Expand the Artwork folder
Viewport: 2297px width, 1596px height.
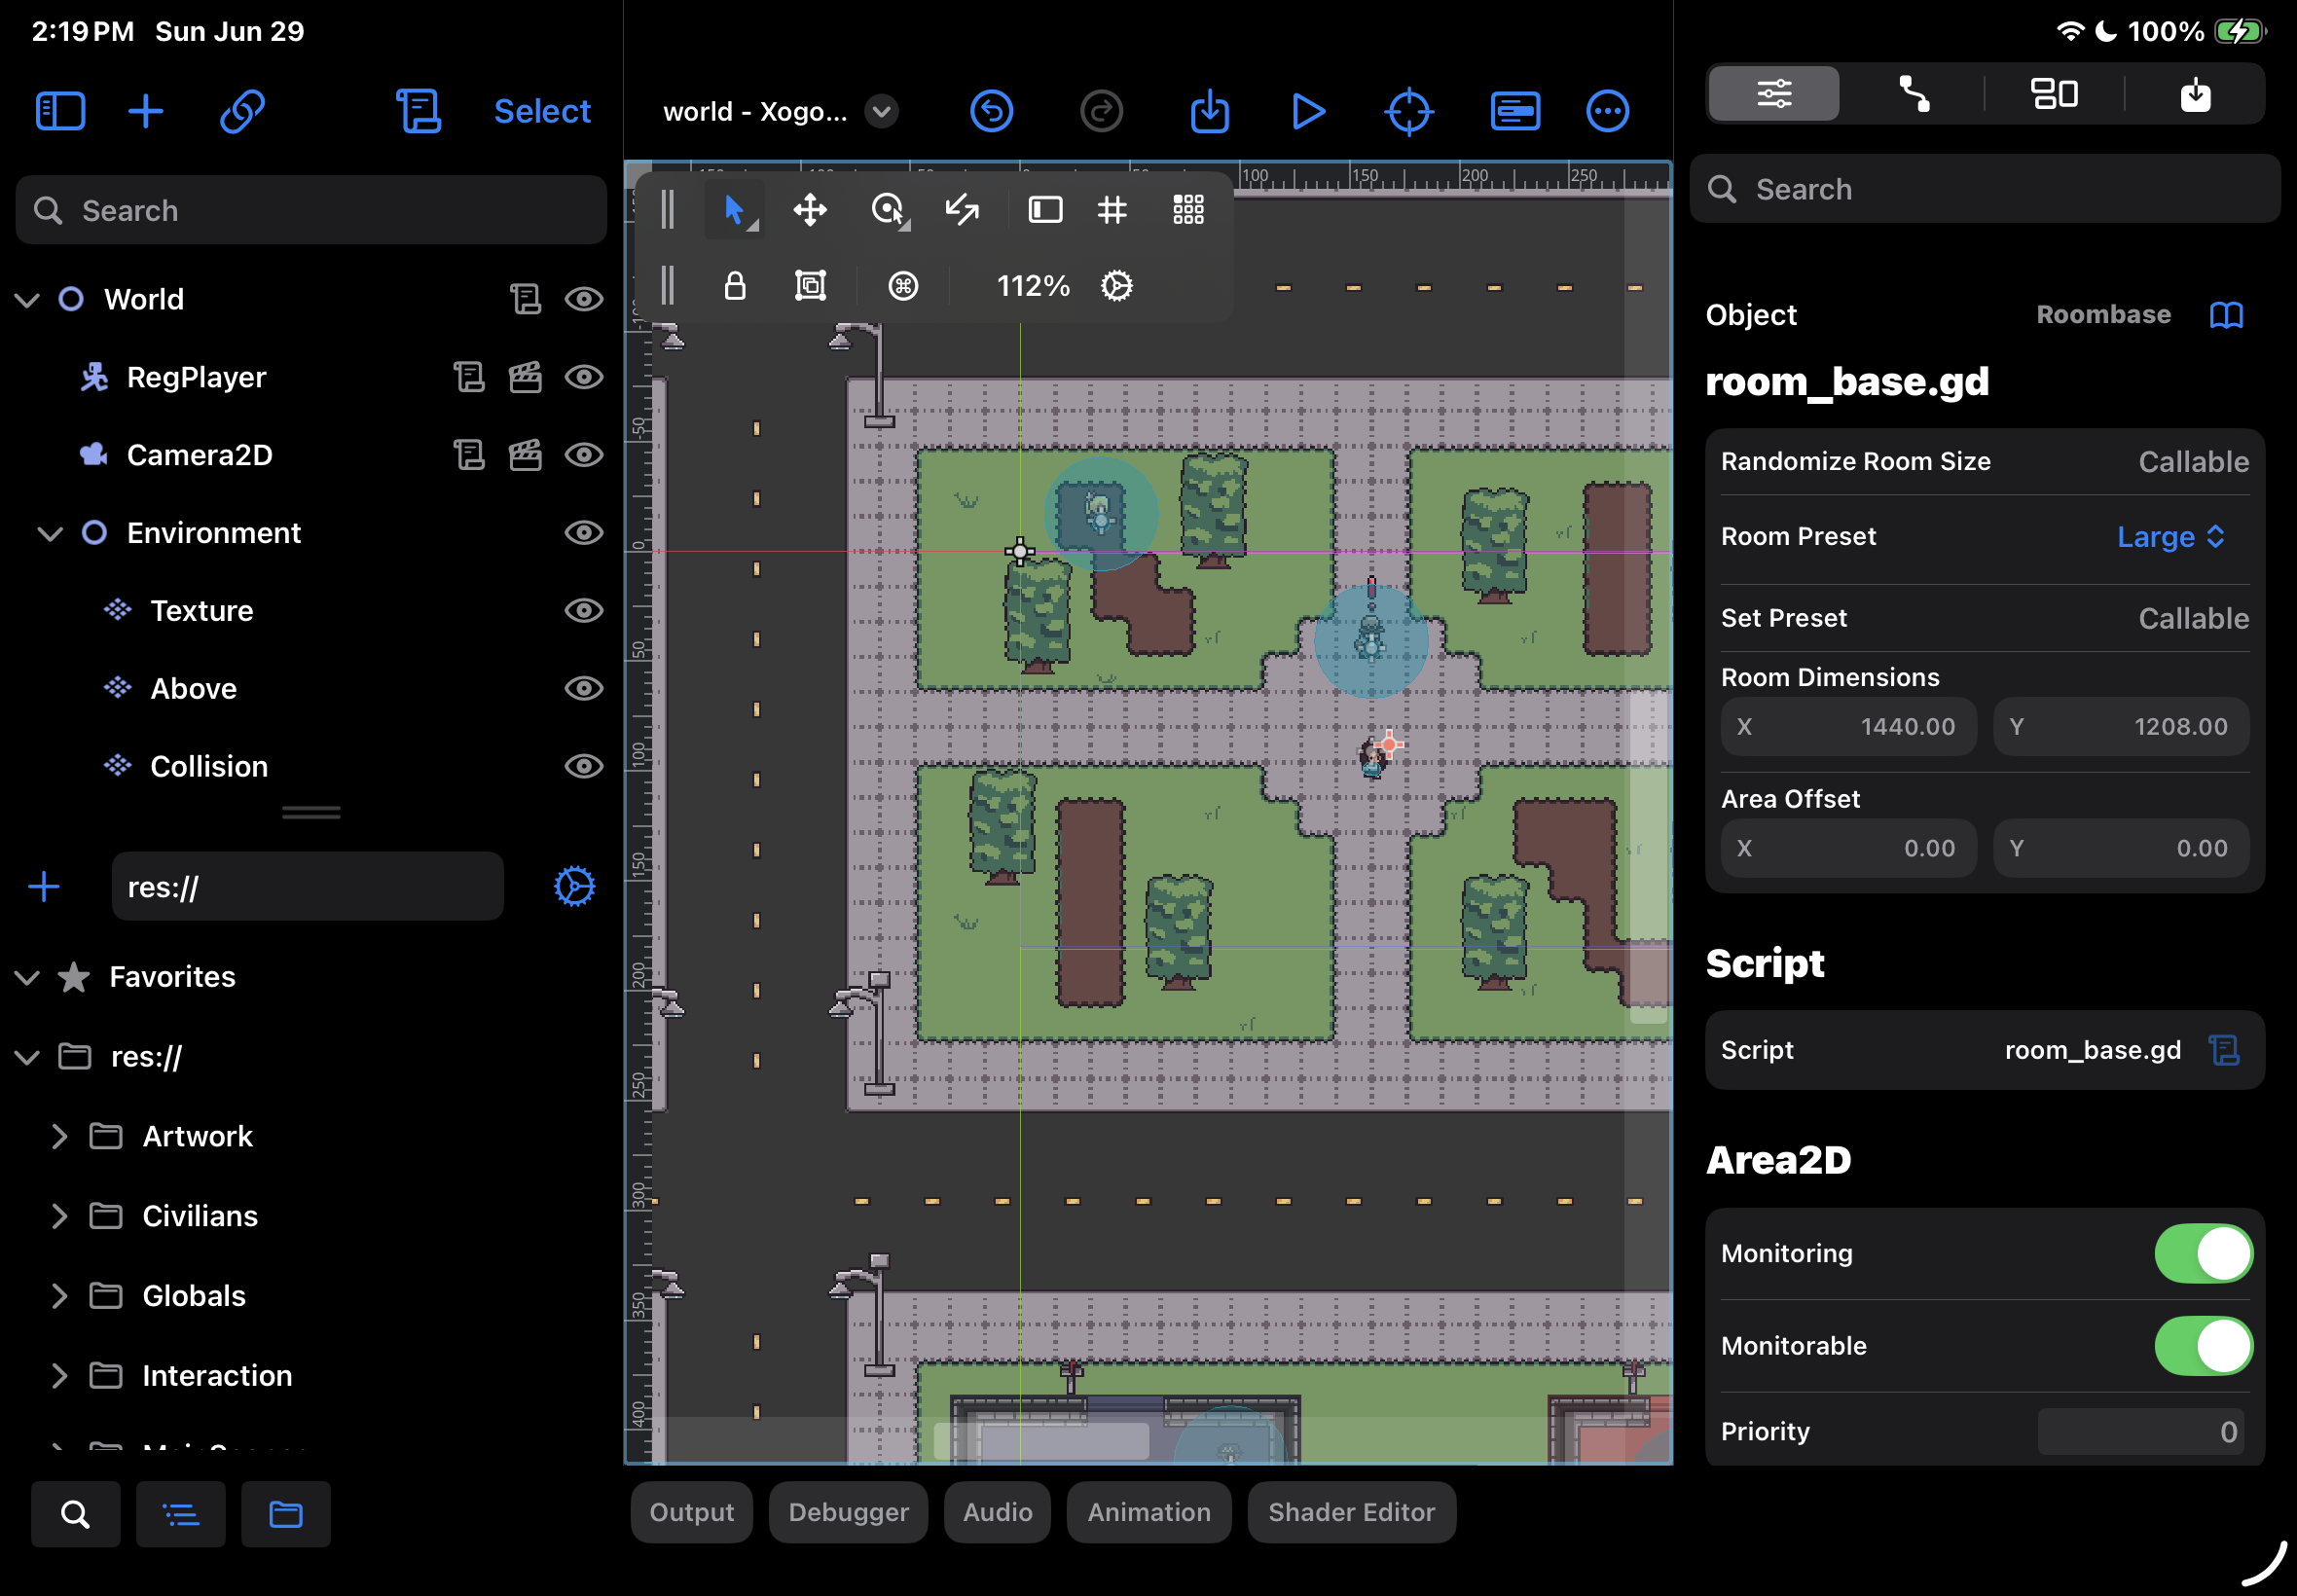[x=59, y=1136]
